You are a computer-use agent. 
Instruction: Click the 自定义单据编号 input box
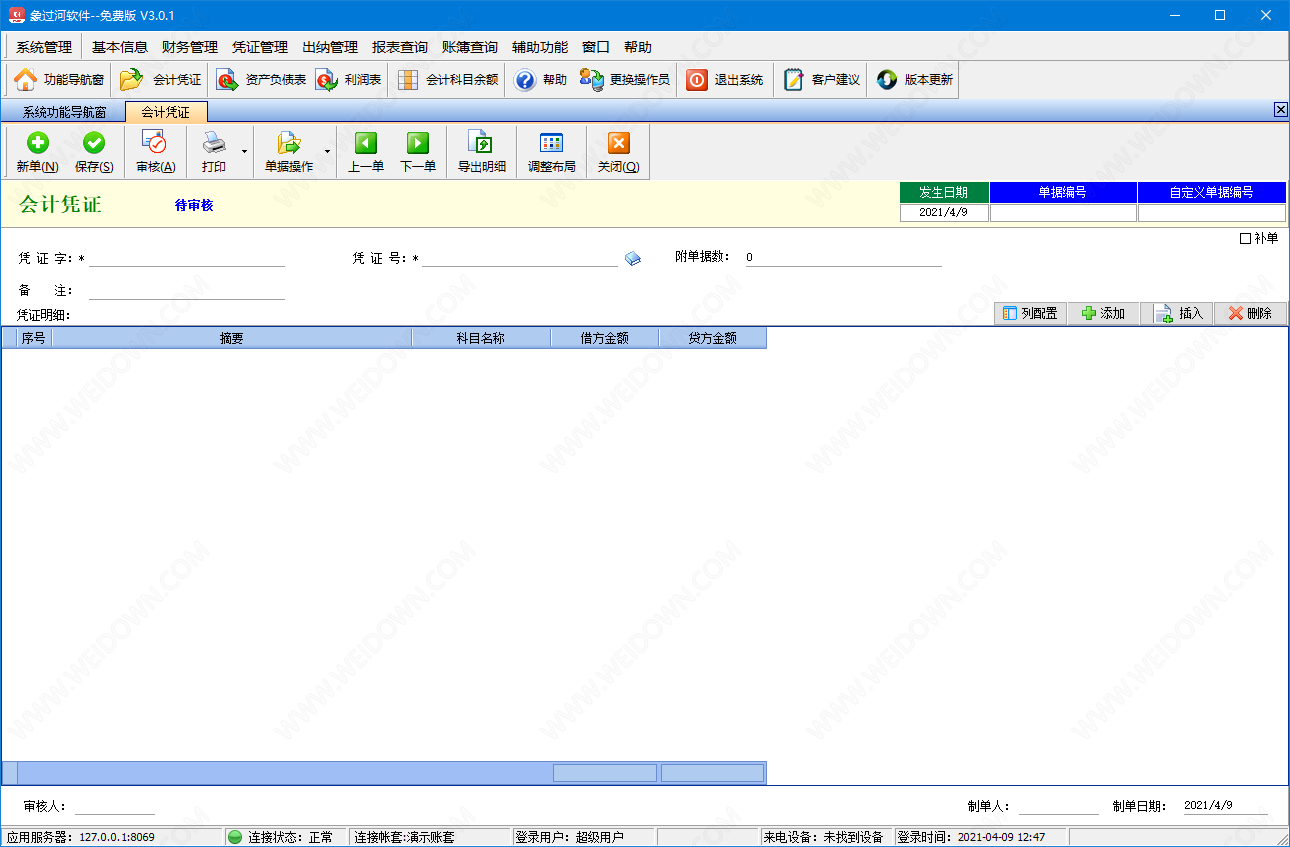[1212, 213]
